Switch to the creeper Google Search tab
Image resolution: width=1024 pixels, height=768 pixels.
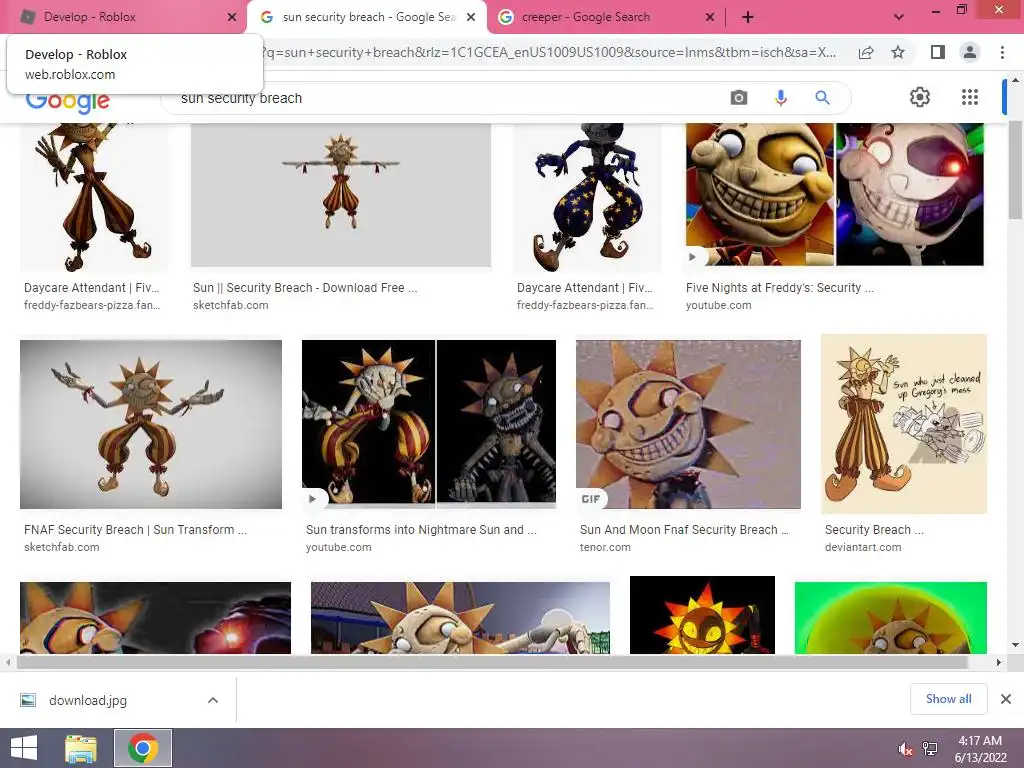606,18
